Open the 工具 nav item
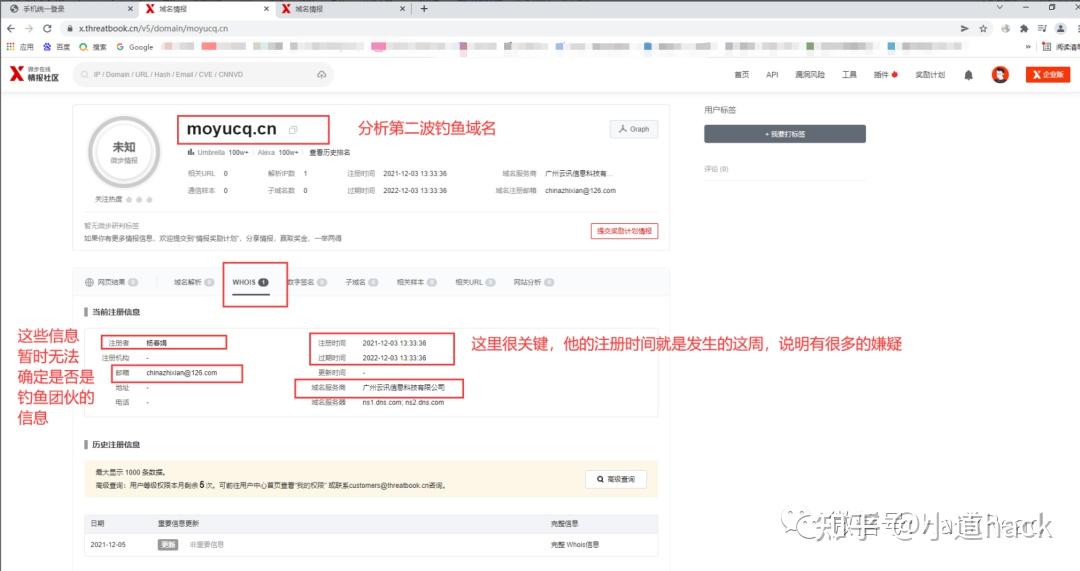 pyautogui.click(x=849, y=74)
